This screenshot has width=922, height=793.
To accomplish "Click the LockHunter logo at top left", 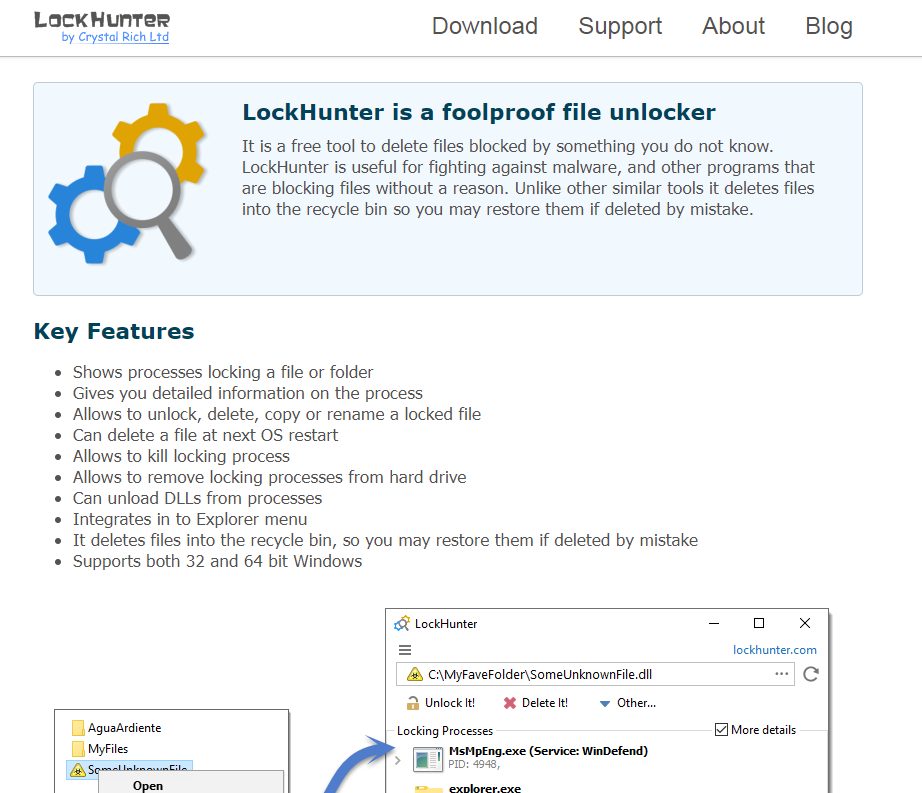I will pyautogui.click(x=101, y=20).
